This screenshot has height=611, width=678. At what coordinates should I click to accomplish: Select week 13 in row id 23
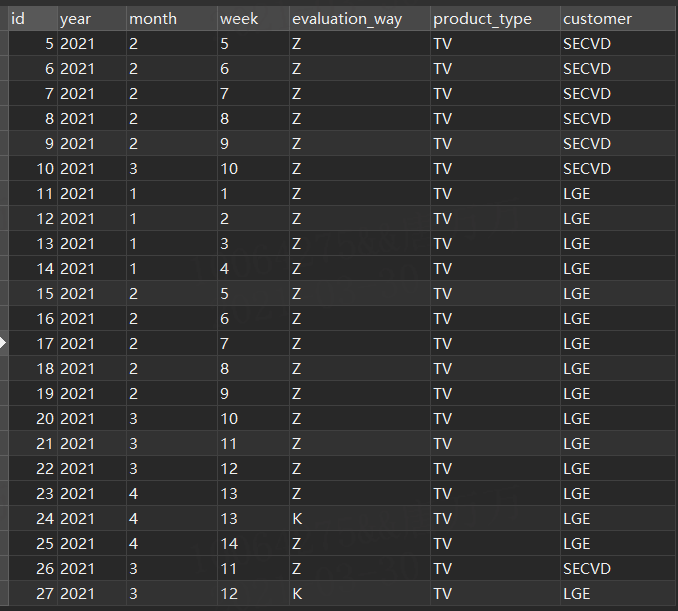pos(253,493)
